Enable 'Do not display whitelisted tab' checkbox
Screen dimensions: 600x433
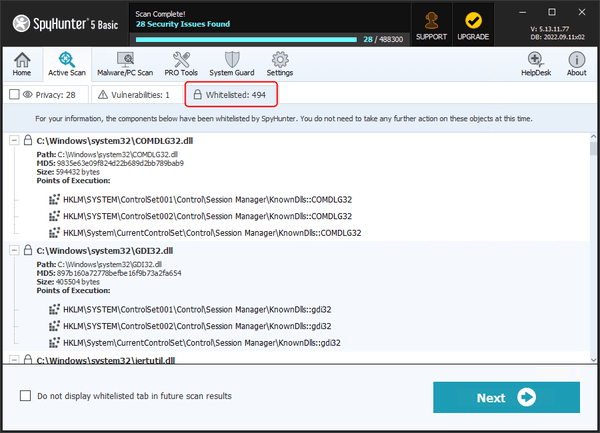click(25, 396)
